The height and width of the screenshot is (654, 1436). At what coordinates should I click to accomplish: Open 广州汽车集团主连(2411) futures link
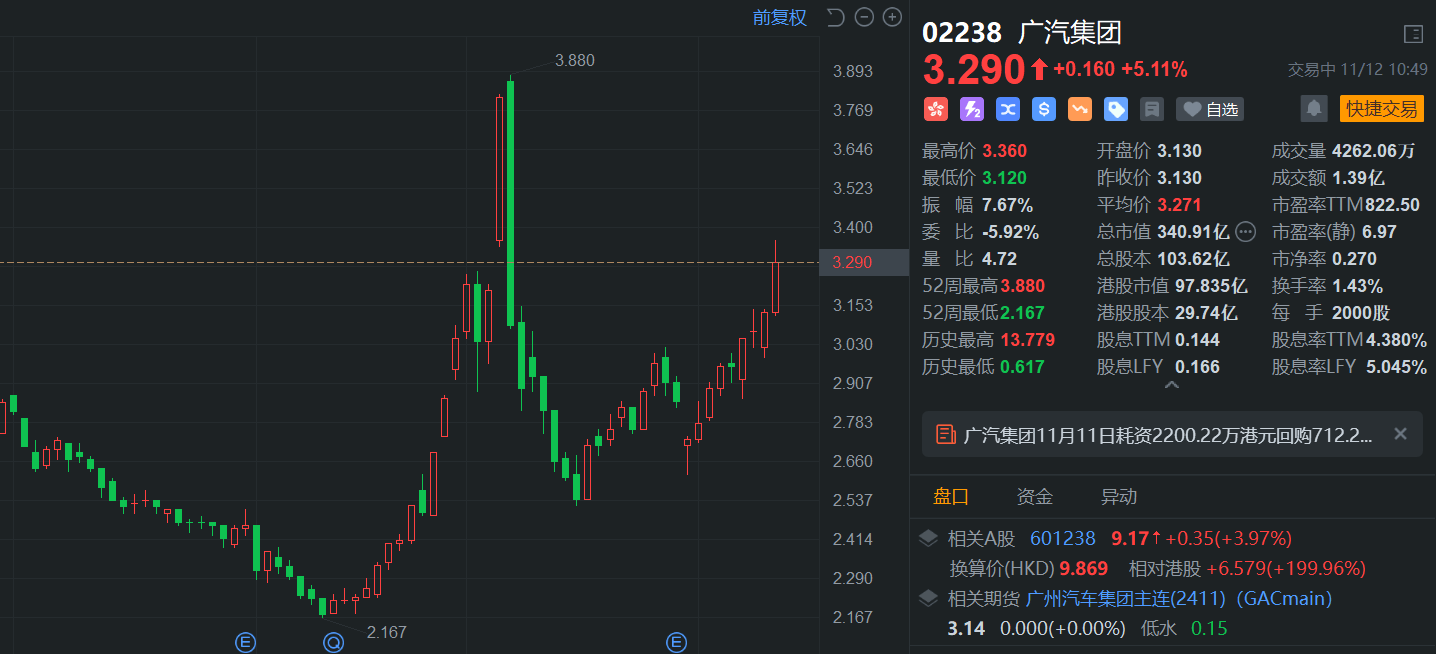1127,599
